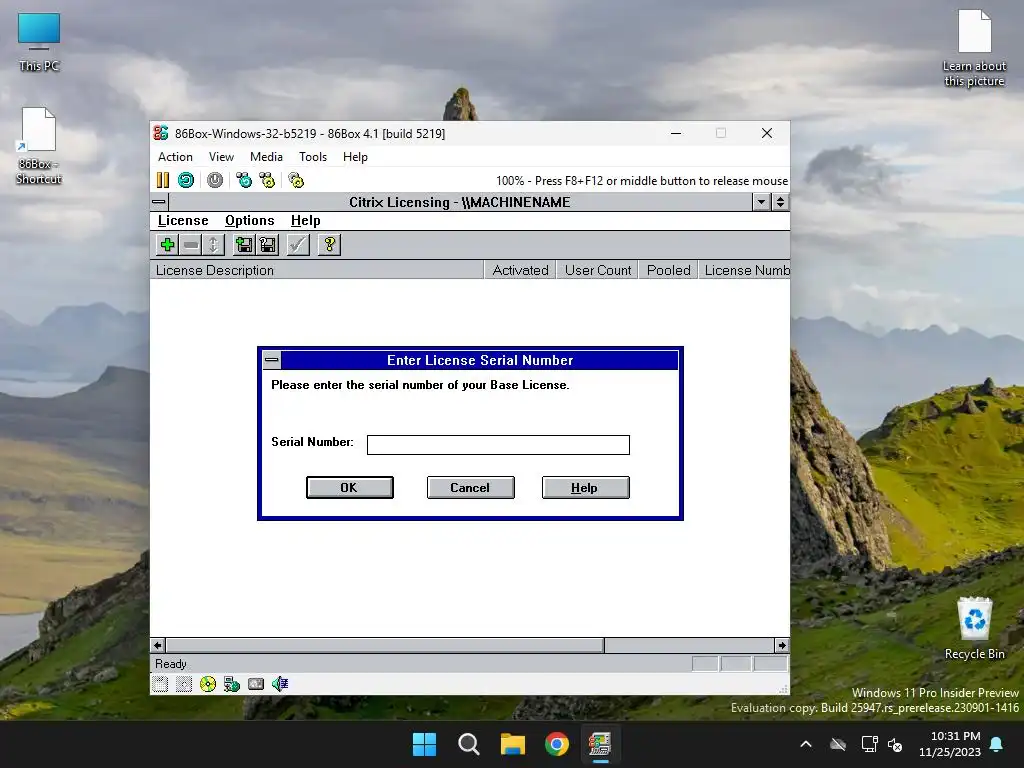This screenshot has height=768, width=1024.
Task: Send Ctrl+Alt+Del via teal gear icon
Action: click(x=244, y=180)
